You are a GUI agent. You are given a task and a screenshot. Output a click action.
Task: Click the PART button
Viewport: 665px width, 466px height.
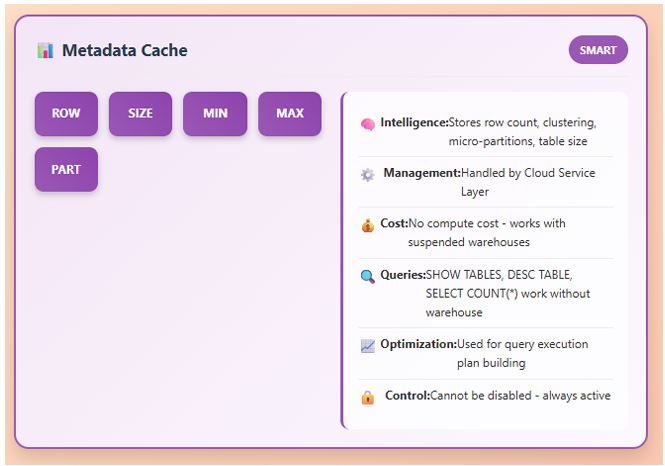tap(66, 170)
